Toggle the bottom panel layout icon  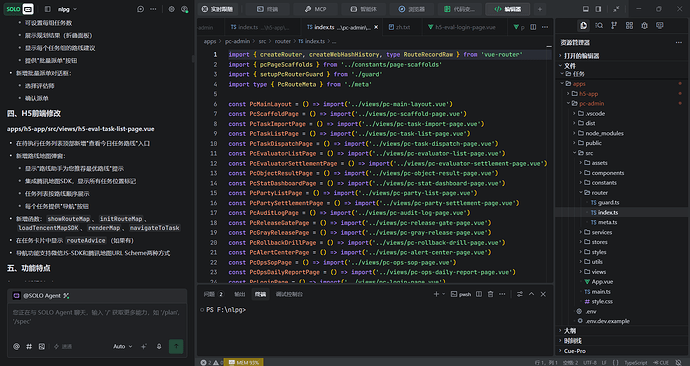(x=586, y=9)
